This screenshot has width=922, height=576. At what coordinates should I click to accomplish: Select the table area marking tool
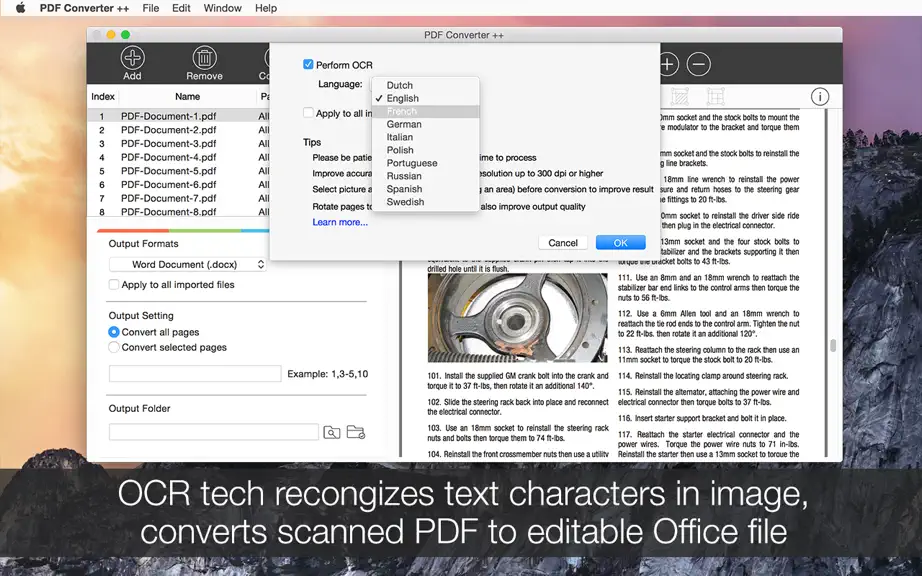[x=715, y=96]
